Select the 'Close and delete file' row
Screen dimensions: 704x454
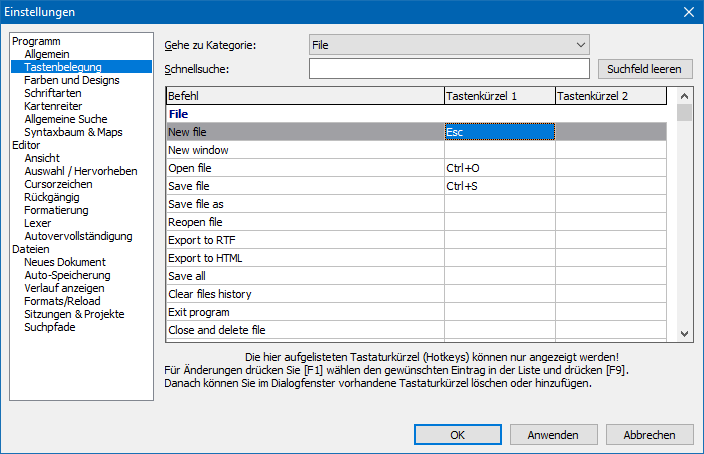tap(304, 330)
